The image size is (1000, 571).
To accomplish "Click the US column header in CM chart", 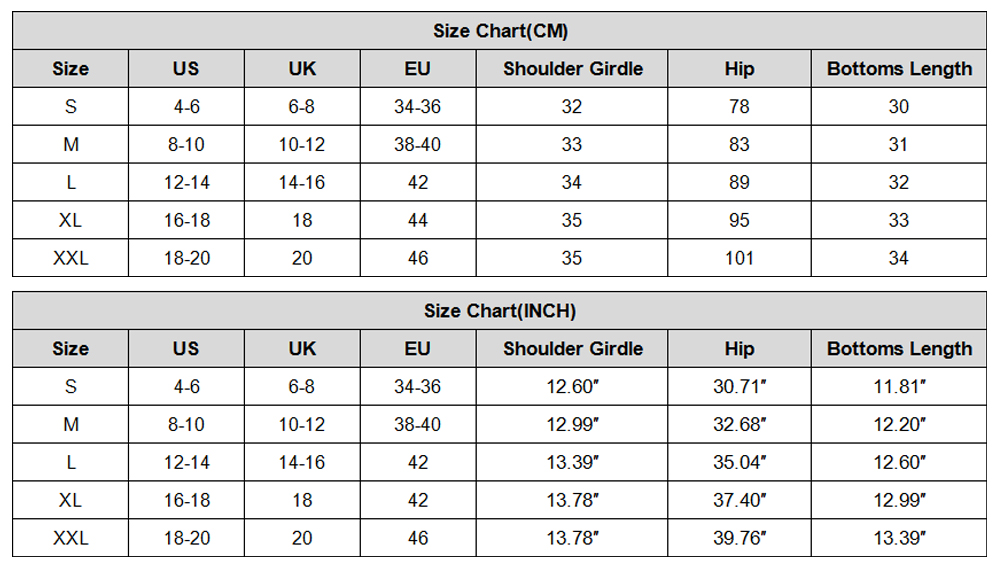I will point(186,69).
